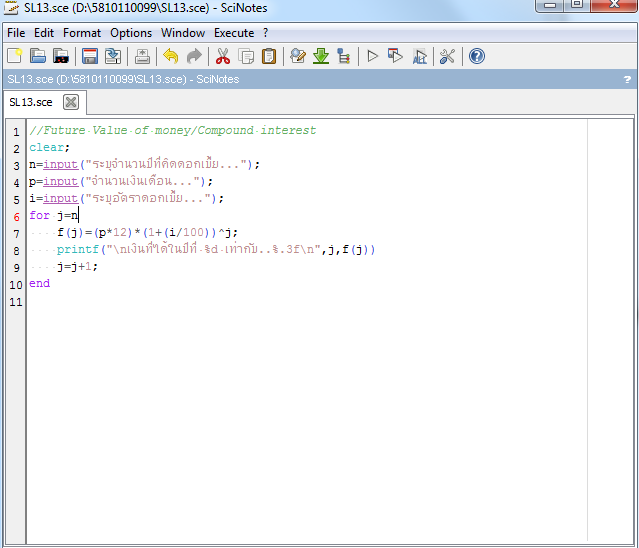Open the Options menu
The width and height of the screenshot is (639, 548).
click(x=131, y=33)
